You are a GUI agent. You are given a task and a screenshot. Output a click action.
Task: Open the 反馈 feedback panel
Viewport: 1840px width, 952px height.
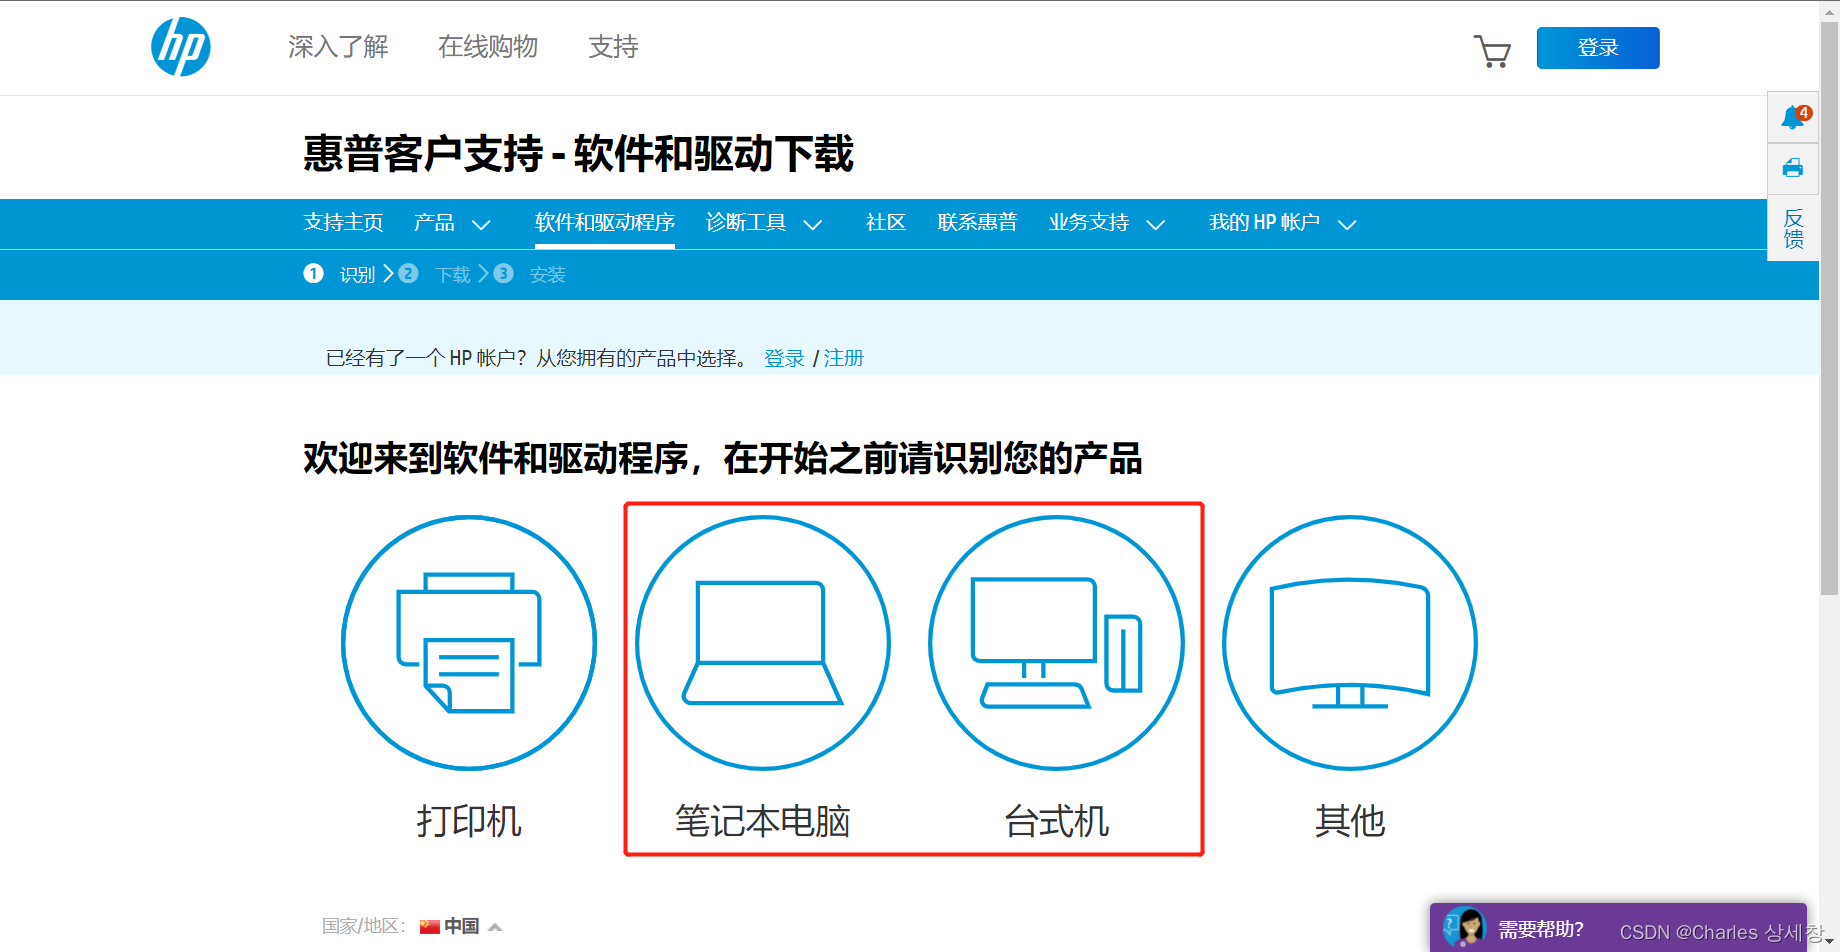[x=1794, y=229]
